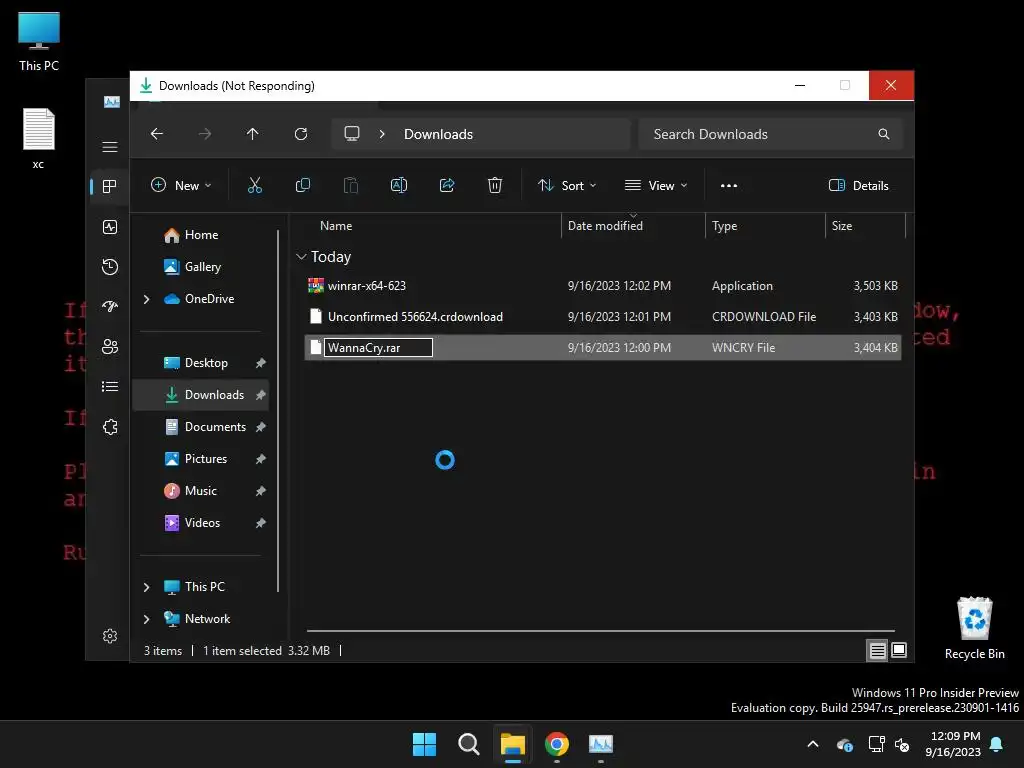Click the search magnifier in Search Downloads

(x=884, y=134)
